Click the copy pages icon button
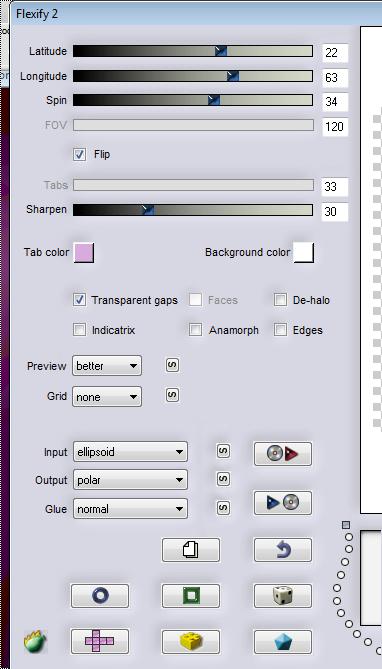 coord(191,550)
